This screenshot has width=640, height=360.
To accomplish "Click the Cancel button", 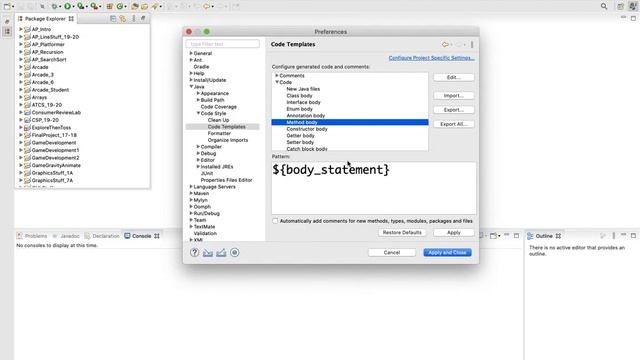I will coord(392,253).
